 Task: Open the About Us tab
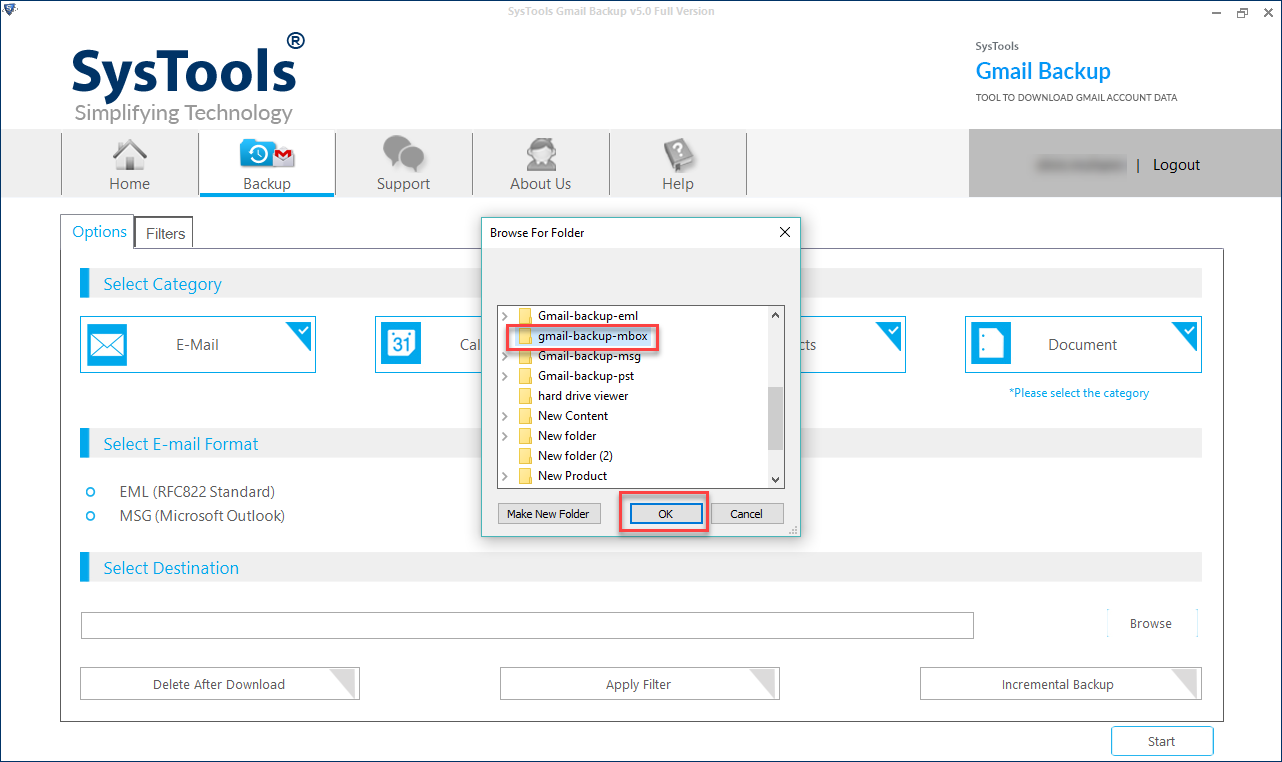(x=540, y=163)
